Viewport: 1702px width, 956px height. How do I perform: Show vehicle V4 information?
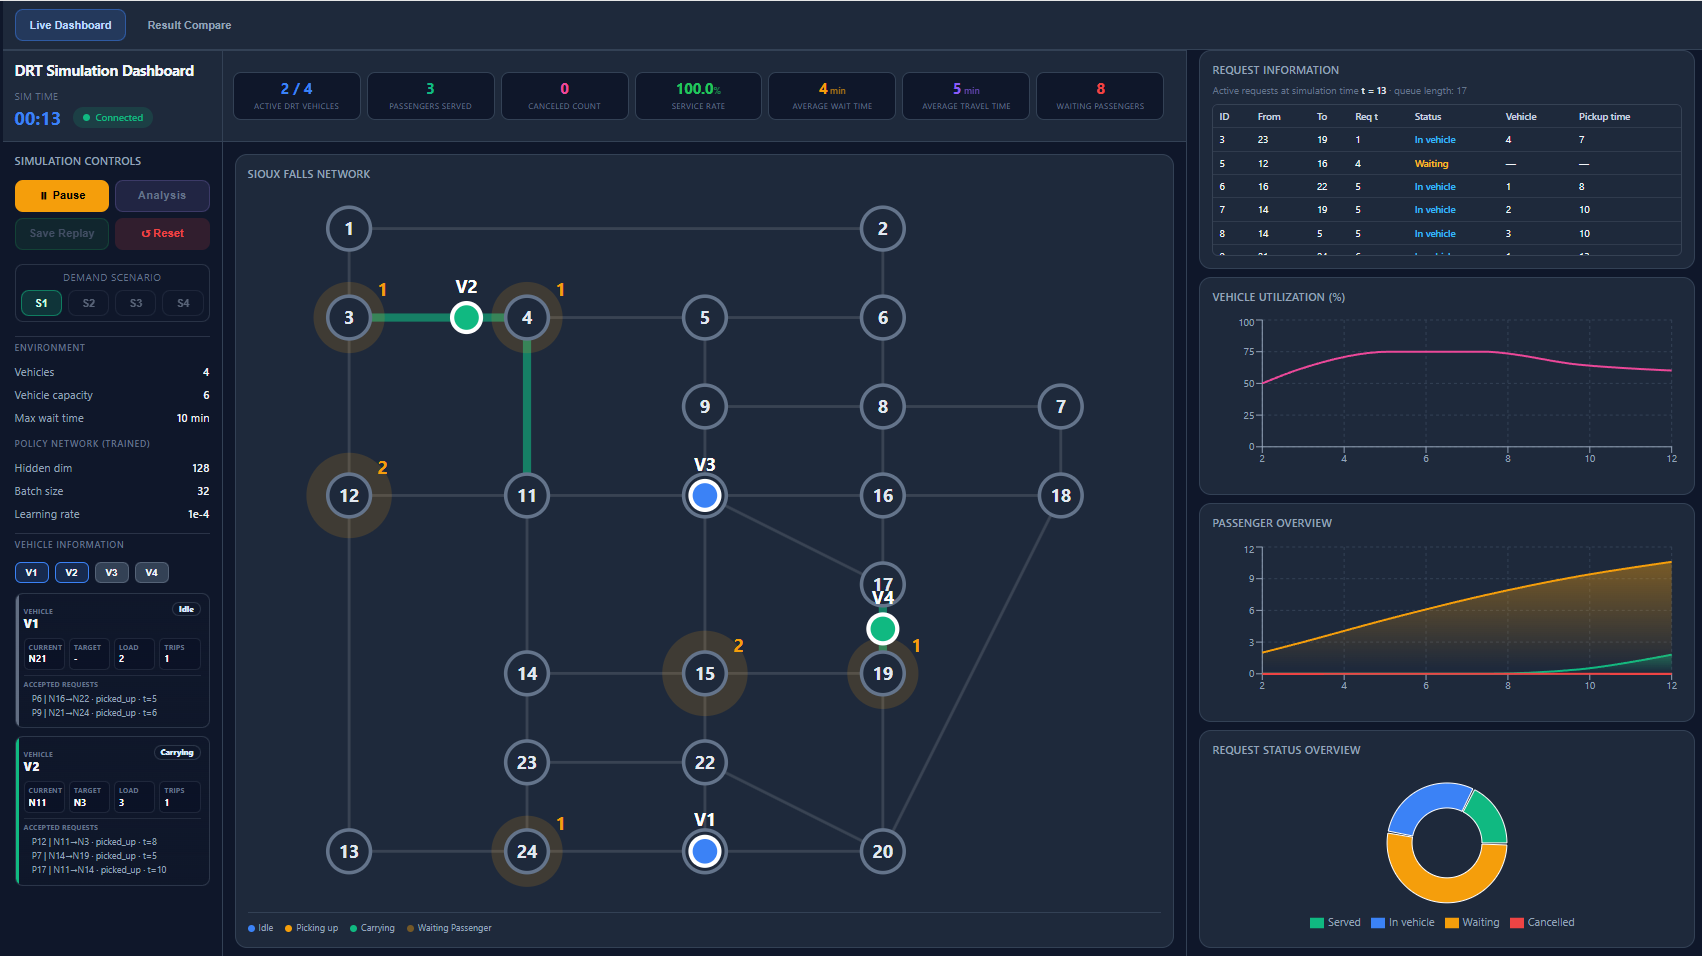[151, 573]
